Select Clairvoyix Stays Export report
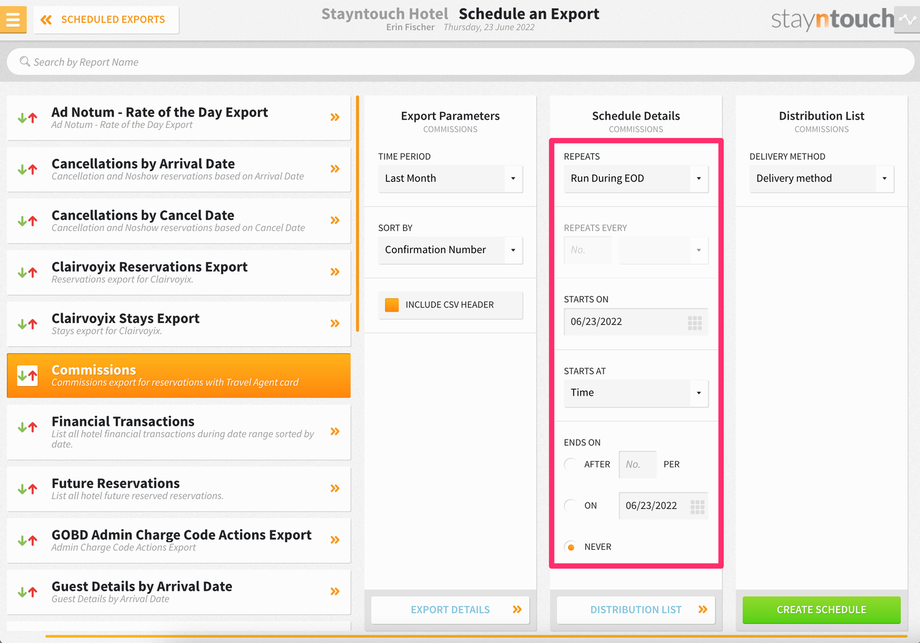 coord(178,324)
